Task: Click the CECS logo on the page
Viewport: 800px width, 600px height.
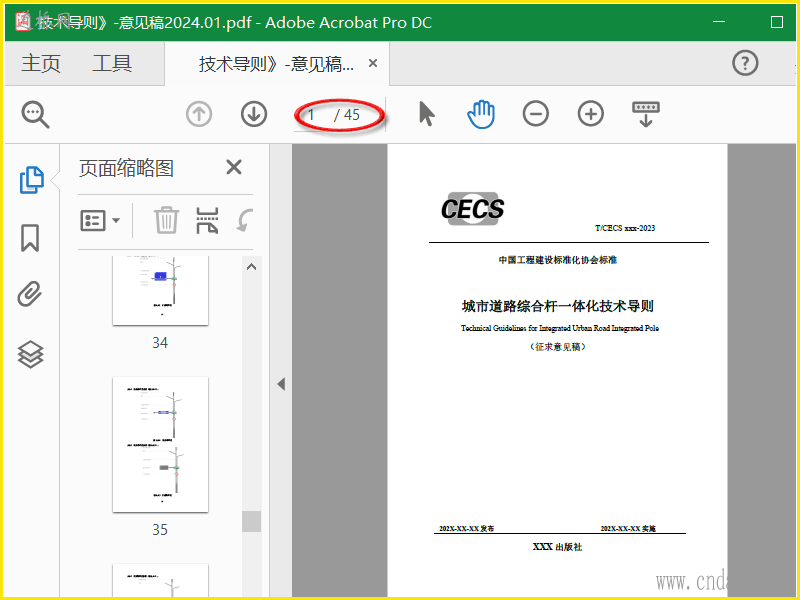Action: (472, 209)
